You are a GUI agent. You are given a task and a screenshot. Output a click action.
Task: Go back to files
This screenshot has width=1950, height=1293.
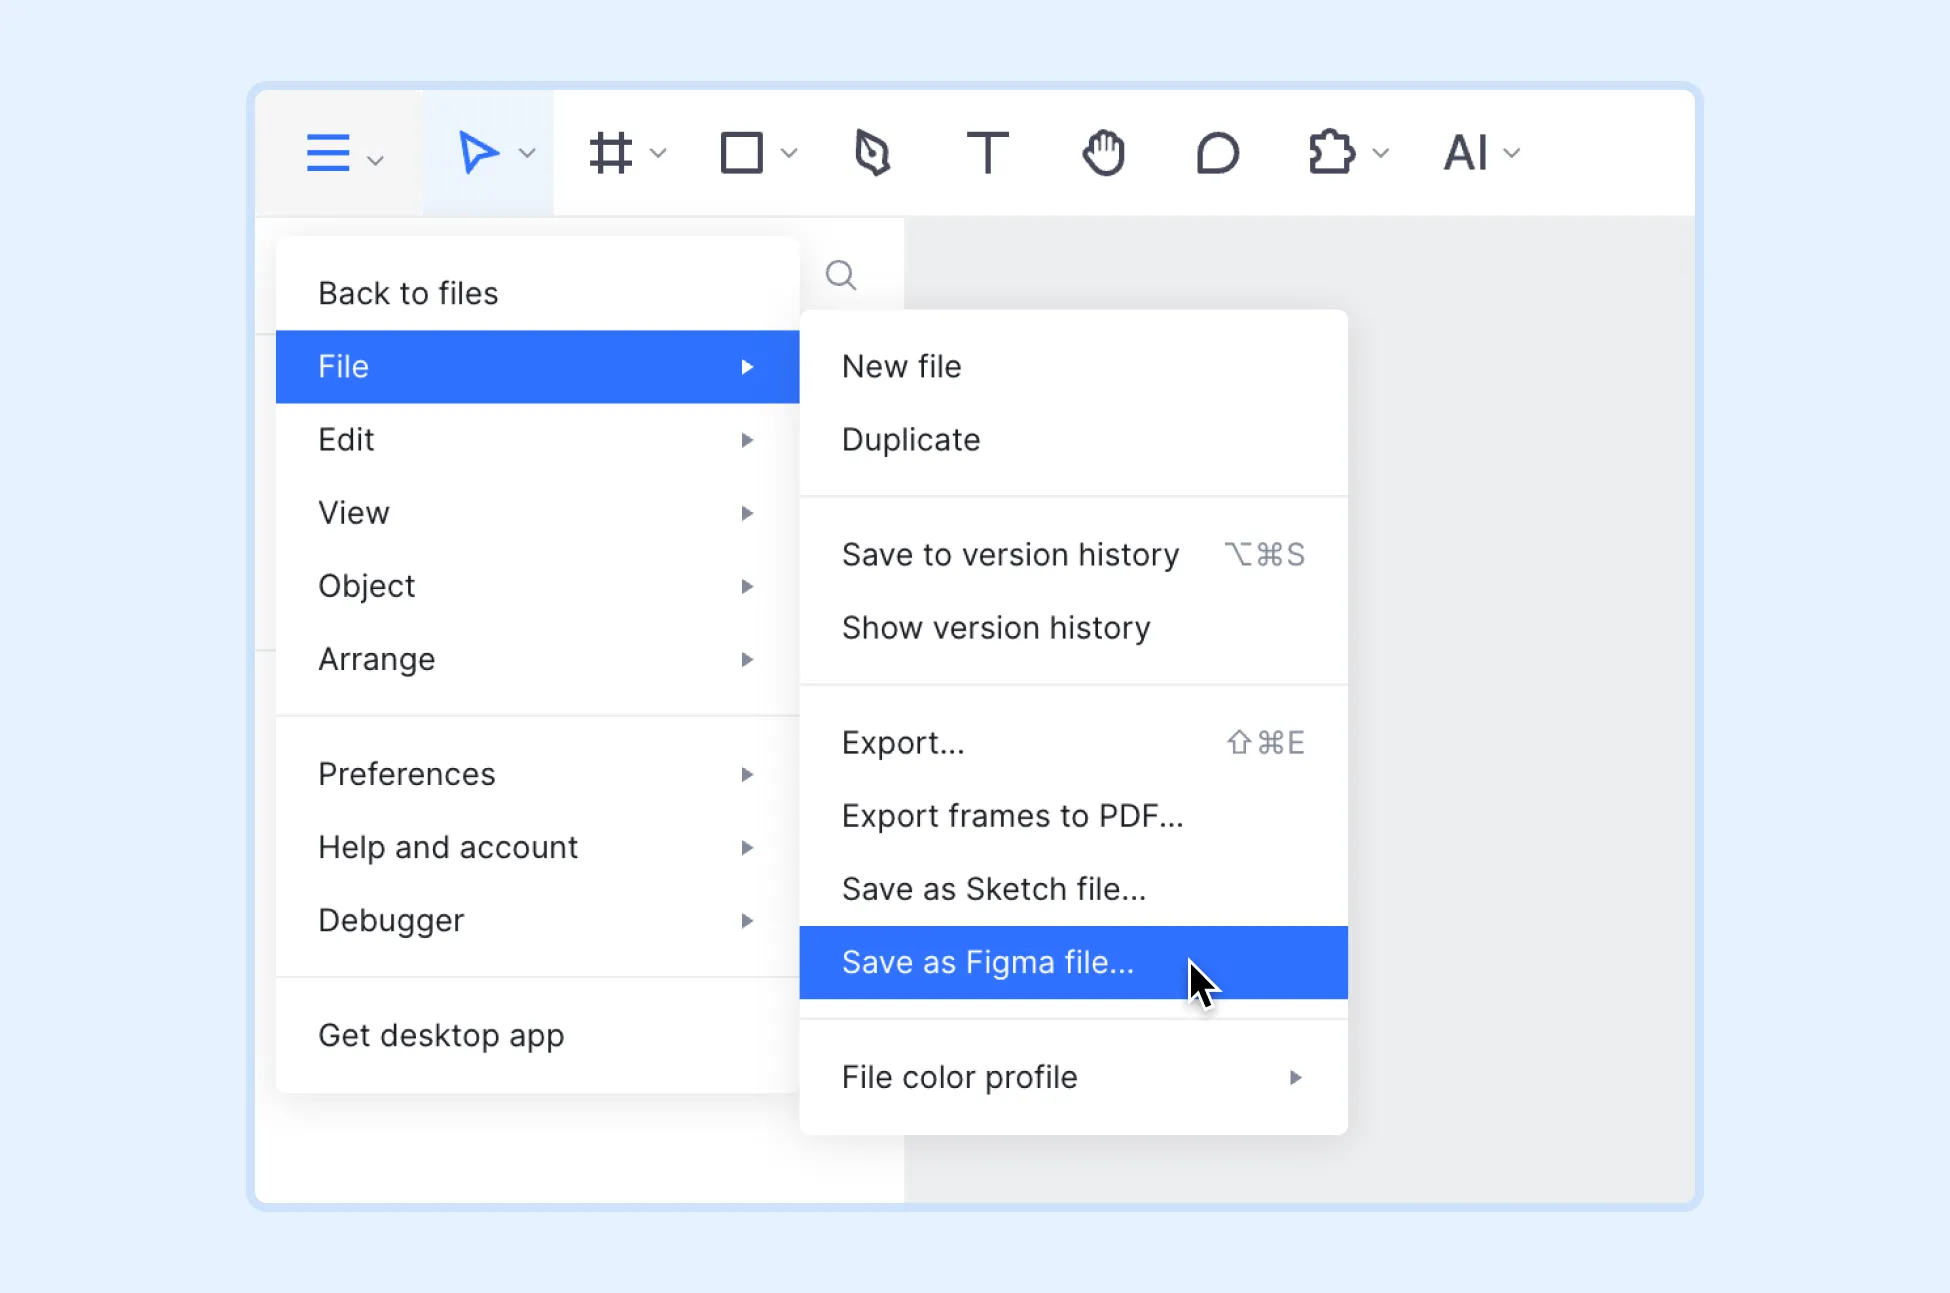537,293
